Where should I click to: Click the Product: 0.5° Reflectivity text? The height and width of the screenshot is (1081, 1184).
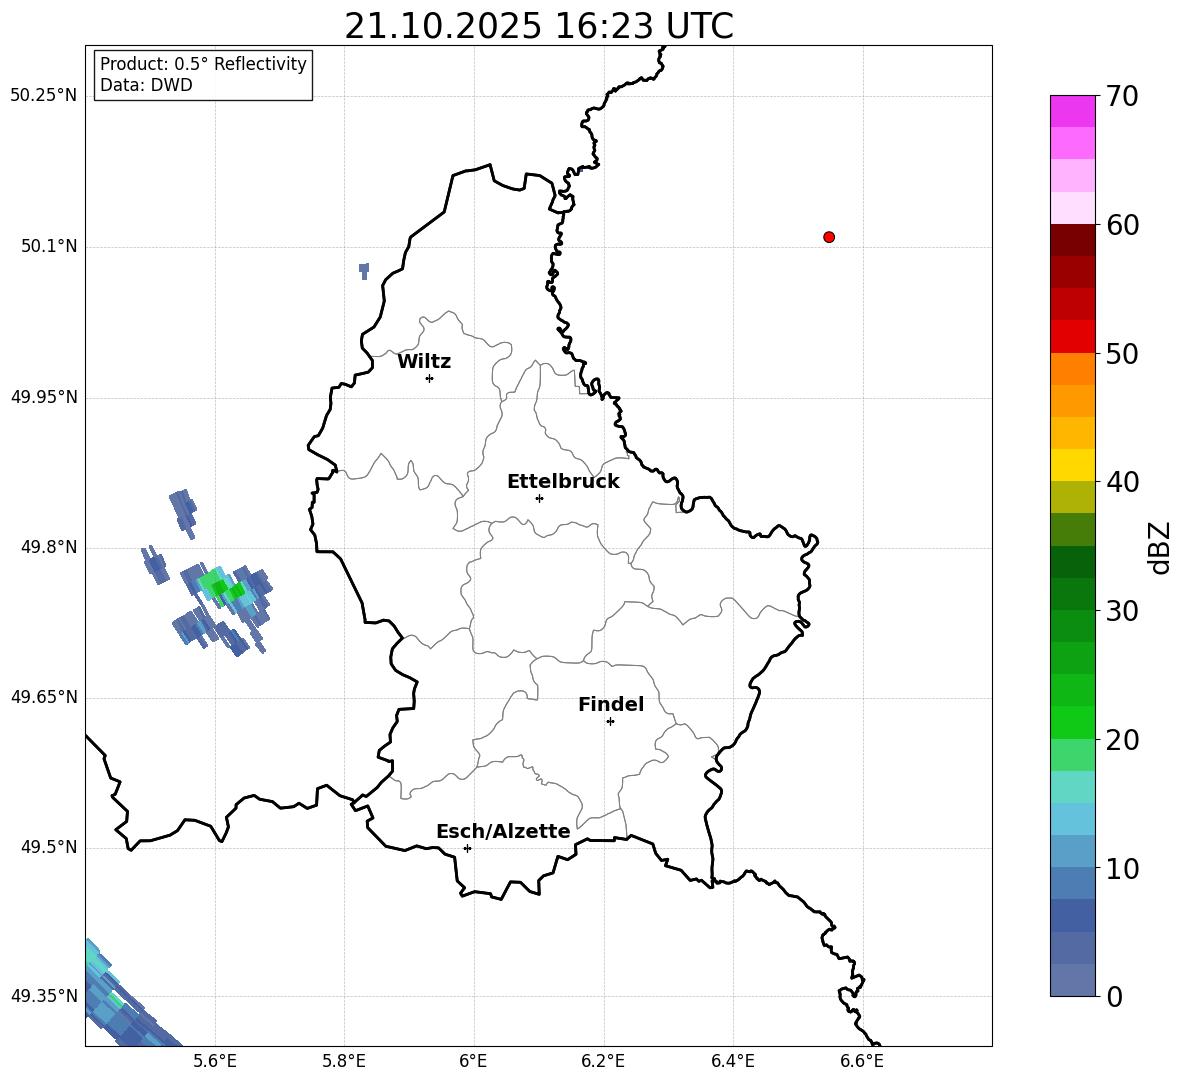(x=203, y=64)
